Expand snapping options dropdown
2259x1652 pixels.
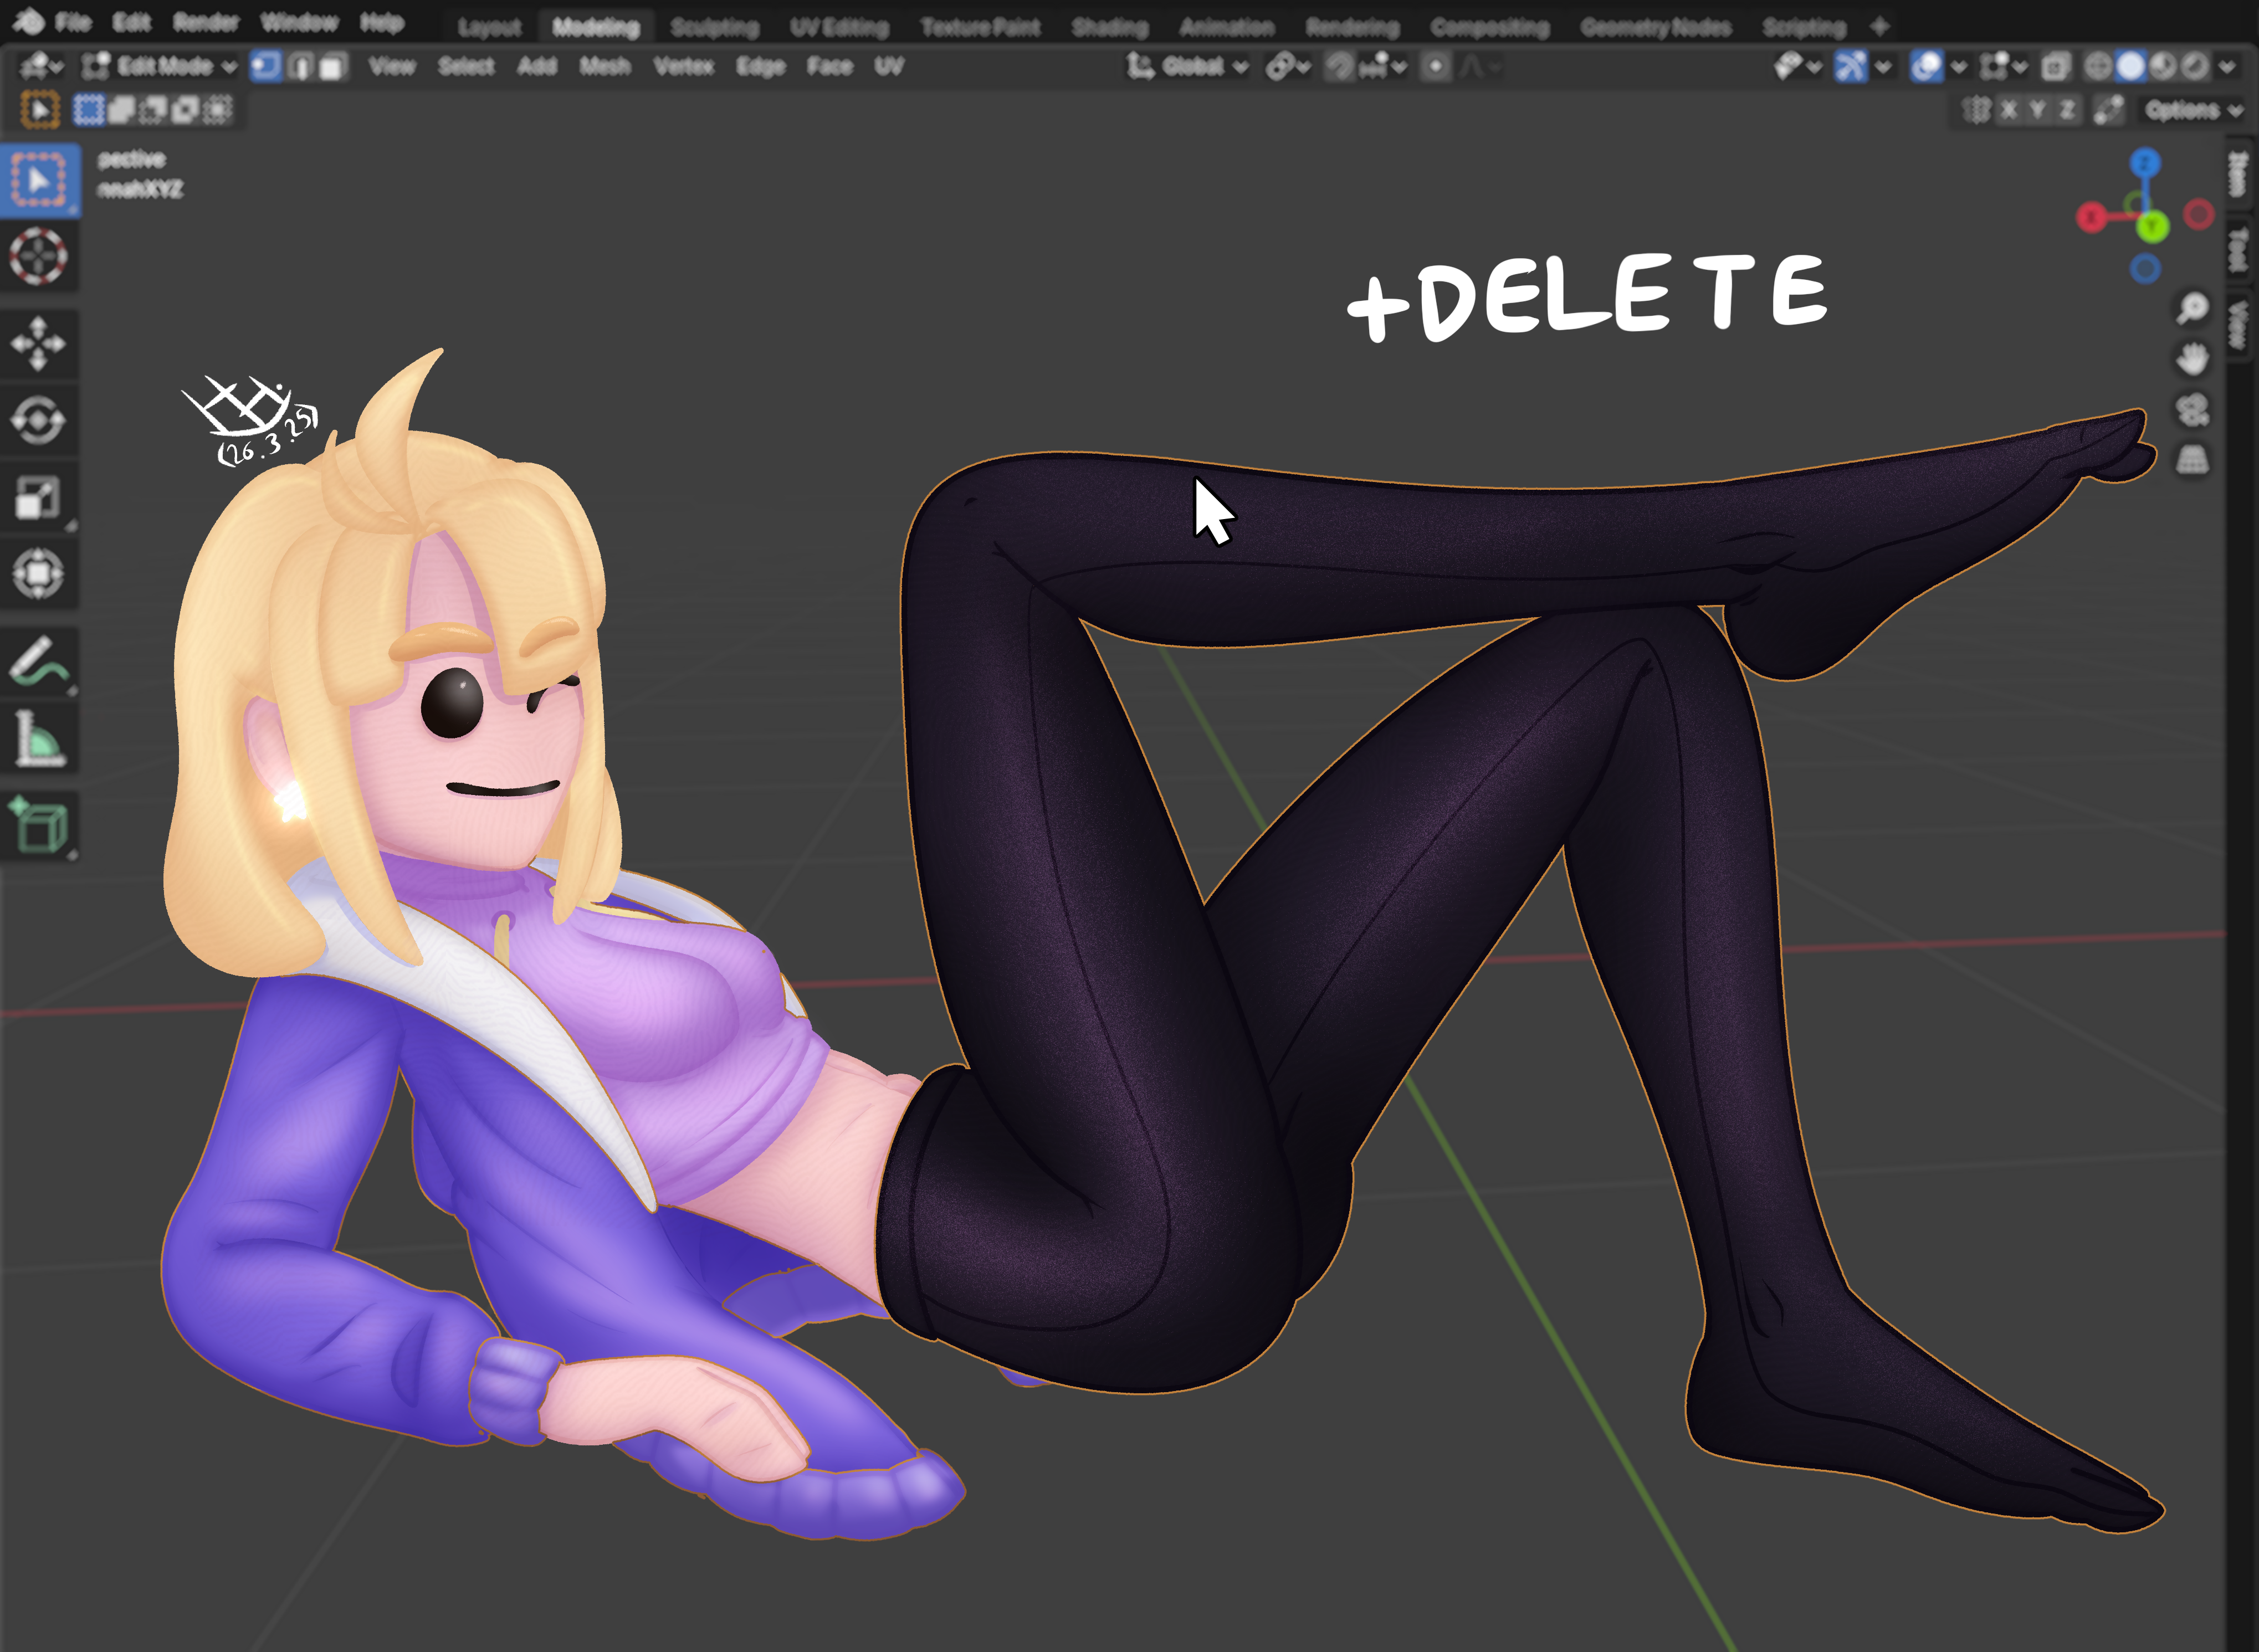pos(1383,67)
